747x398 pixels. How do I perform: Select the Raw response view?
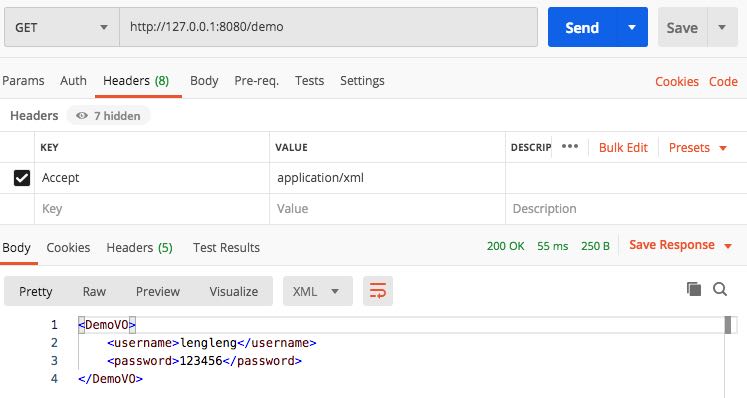(94, 291)
